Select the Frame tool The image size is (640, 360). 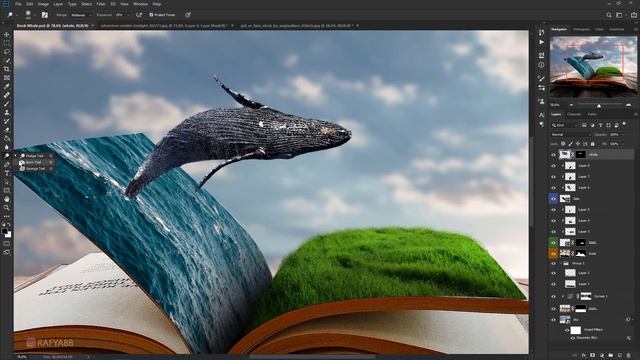[x=7, y=78]
